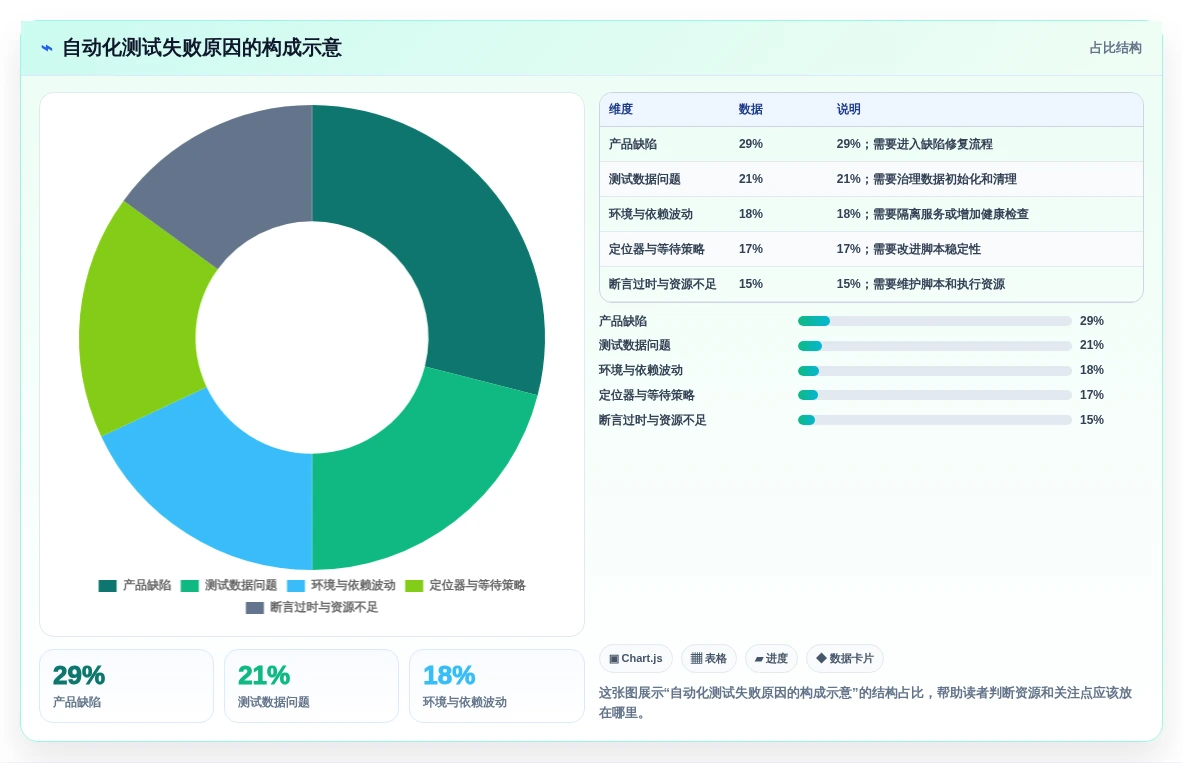The image size is (1183, 763).
Task: Click the 表格 tag chip
Action: point(708,659)
